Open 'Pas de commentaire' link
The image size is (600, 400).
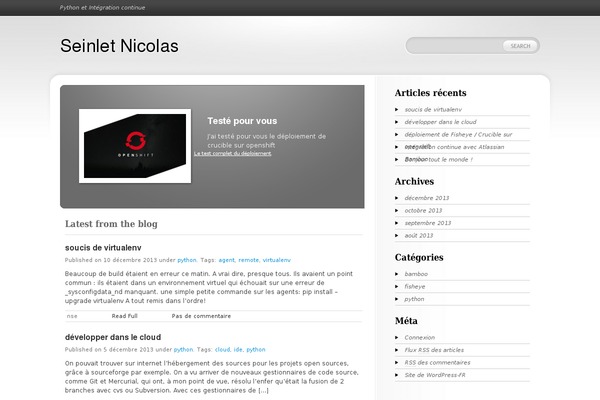tap(201, 316)
